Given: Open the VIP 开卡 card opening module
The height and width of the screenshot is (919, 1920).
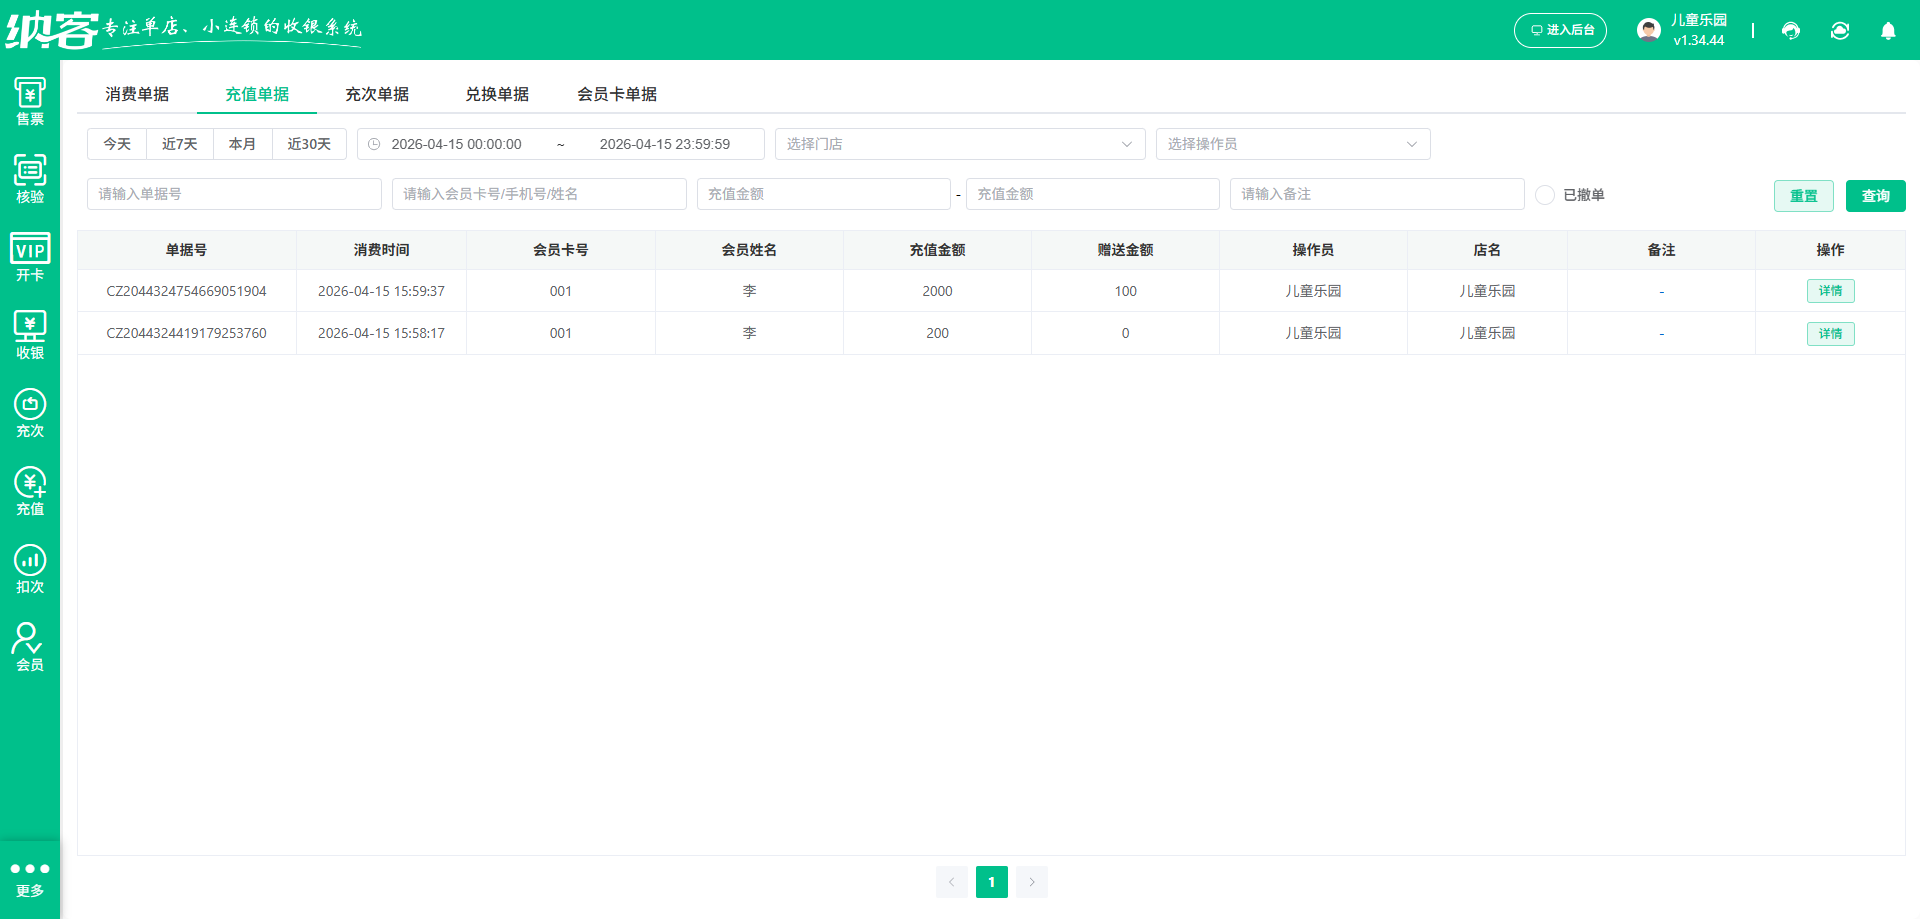Looking at the screenshot, I should coord(30,256).
